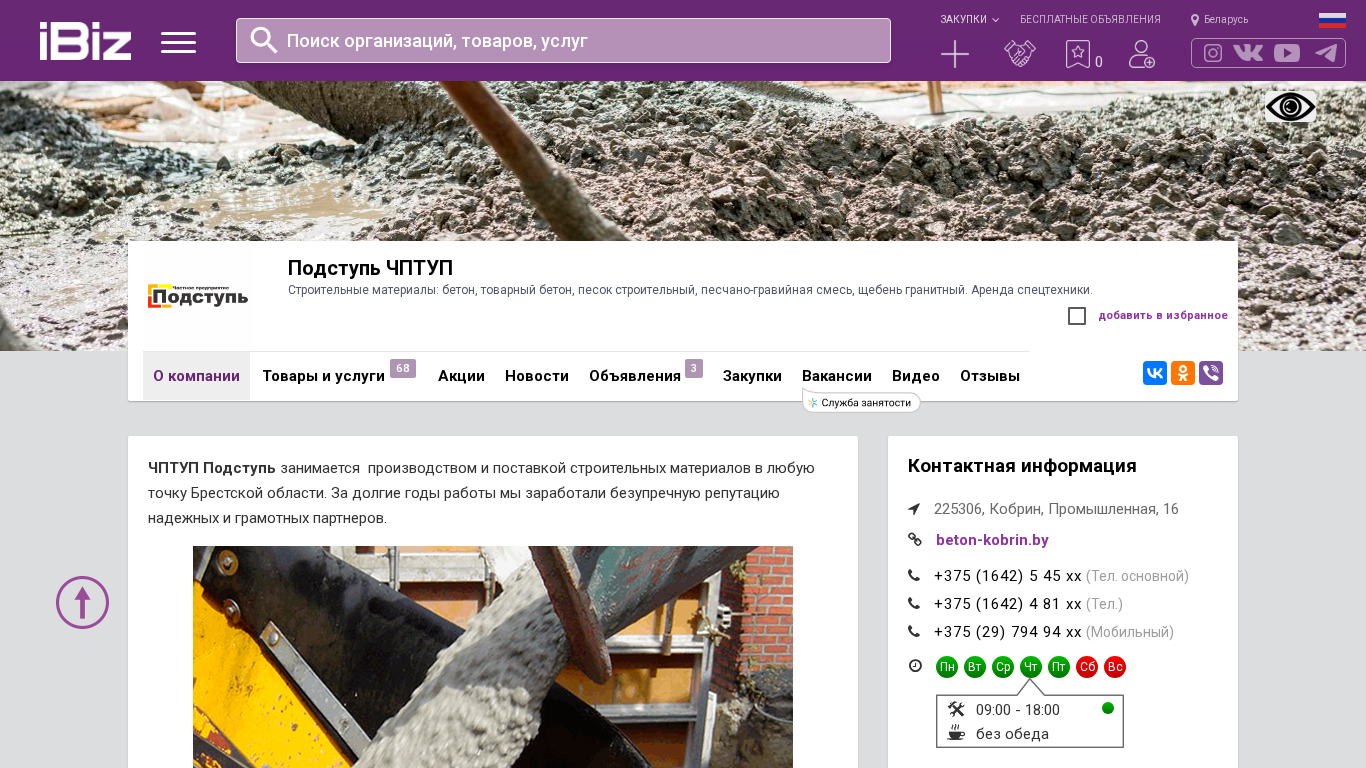Click the address location arrow icon
The image size is (1366, 768).
point(914,509)
